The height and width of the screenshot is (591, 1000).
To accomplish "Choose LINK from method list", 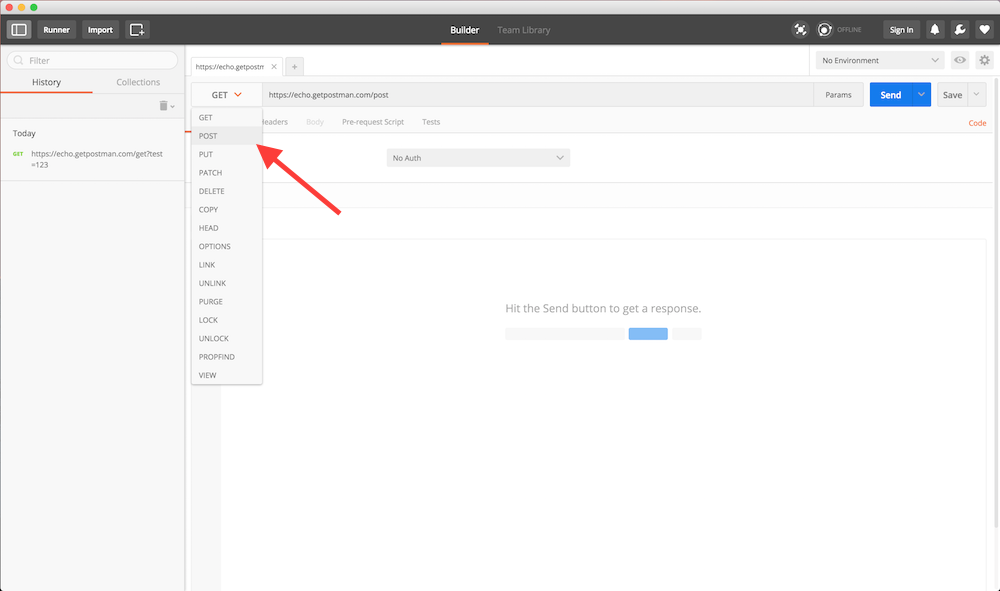I will pyautogui.click(x=226, y=265).
